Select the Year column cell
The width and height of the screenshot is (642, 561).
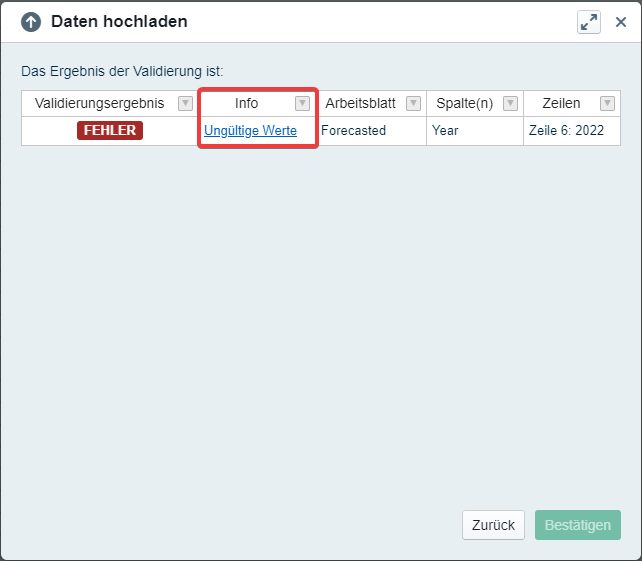click(x=445, y=130)
